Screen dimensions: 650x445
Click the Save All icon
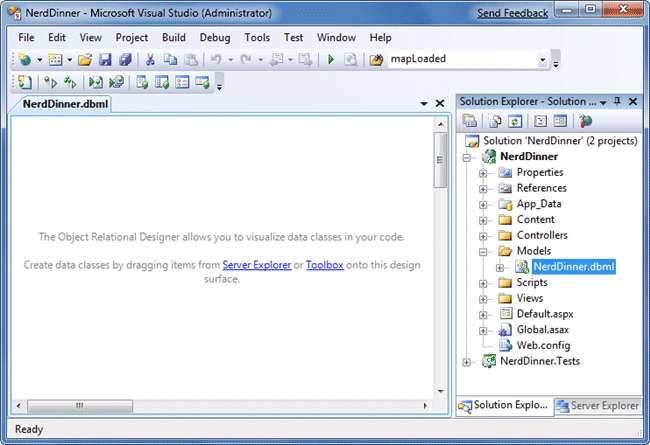(125, 60)
